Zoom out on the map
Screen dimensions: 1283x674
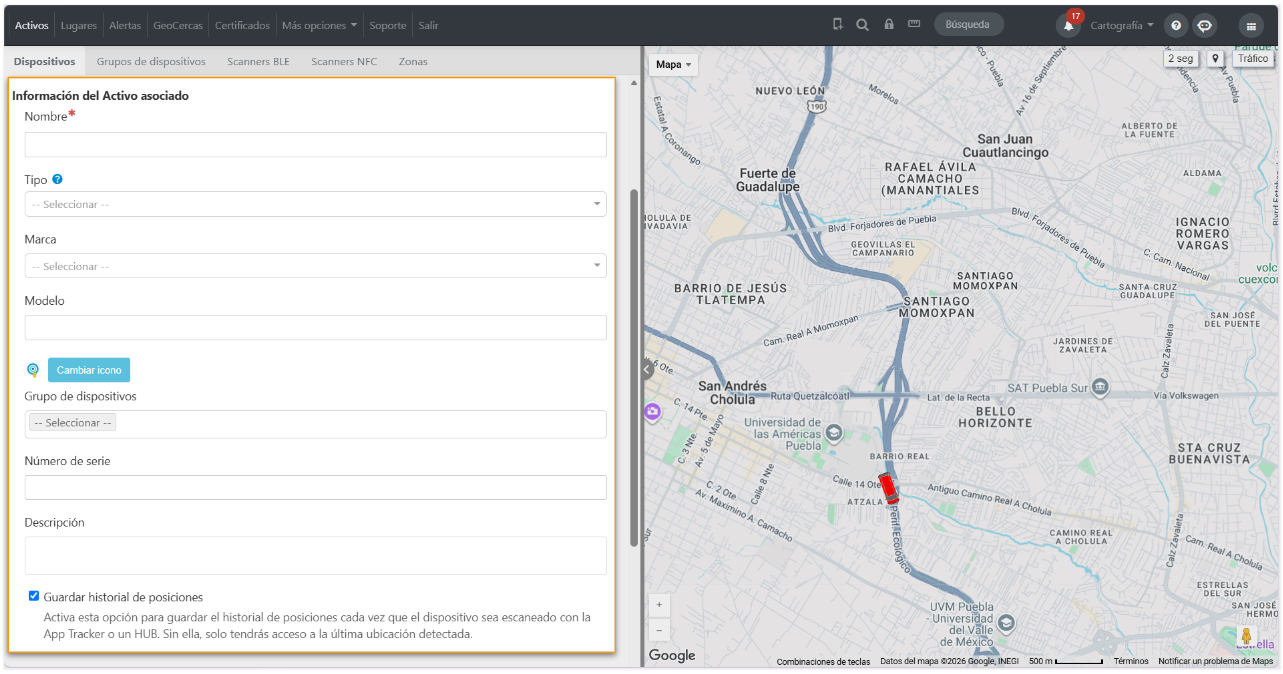tap(659, 631)
